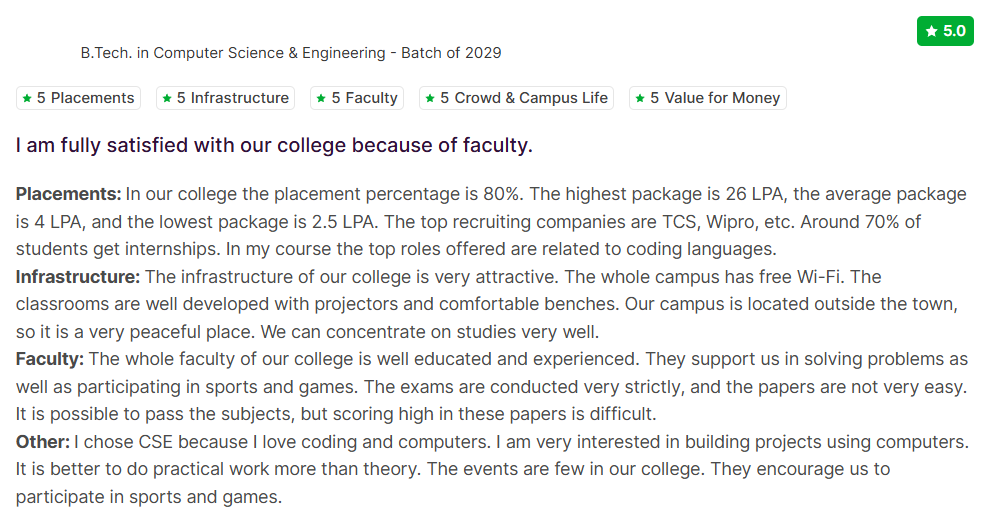Select the "5 Faculty" rating chip label
The width and height of the screenshot is (991, 512).
[365, 98]
